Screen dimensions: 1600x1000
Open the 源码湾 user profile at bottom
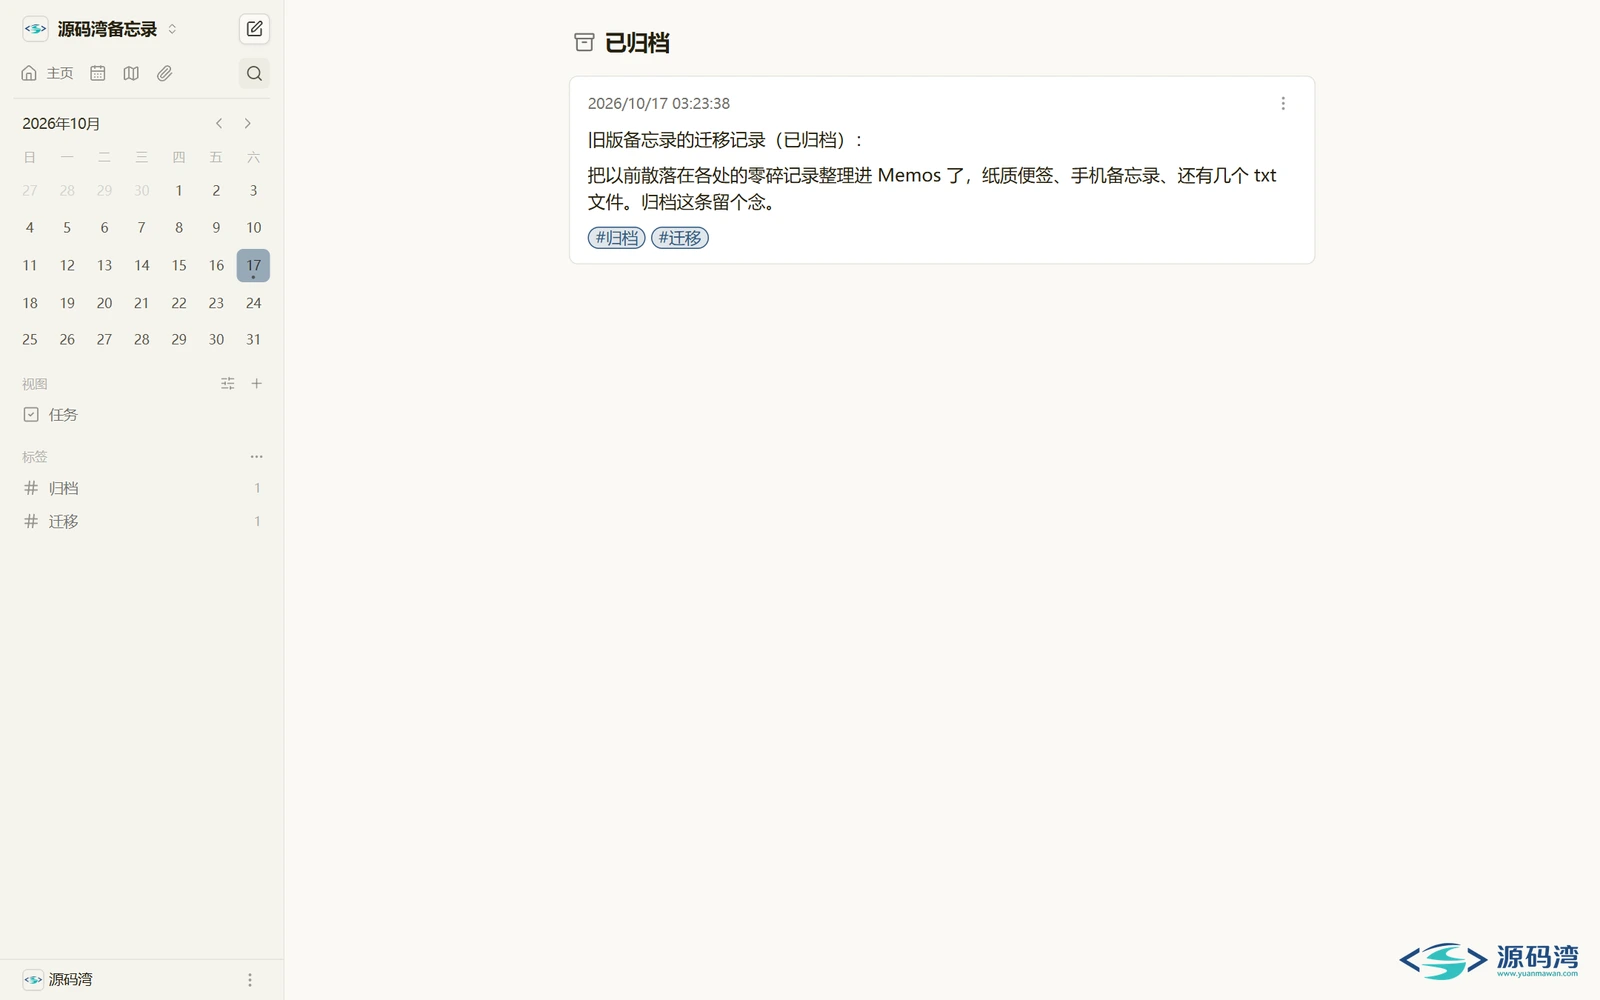[x=58, y=979]
